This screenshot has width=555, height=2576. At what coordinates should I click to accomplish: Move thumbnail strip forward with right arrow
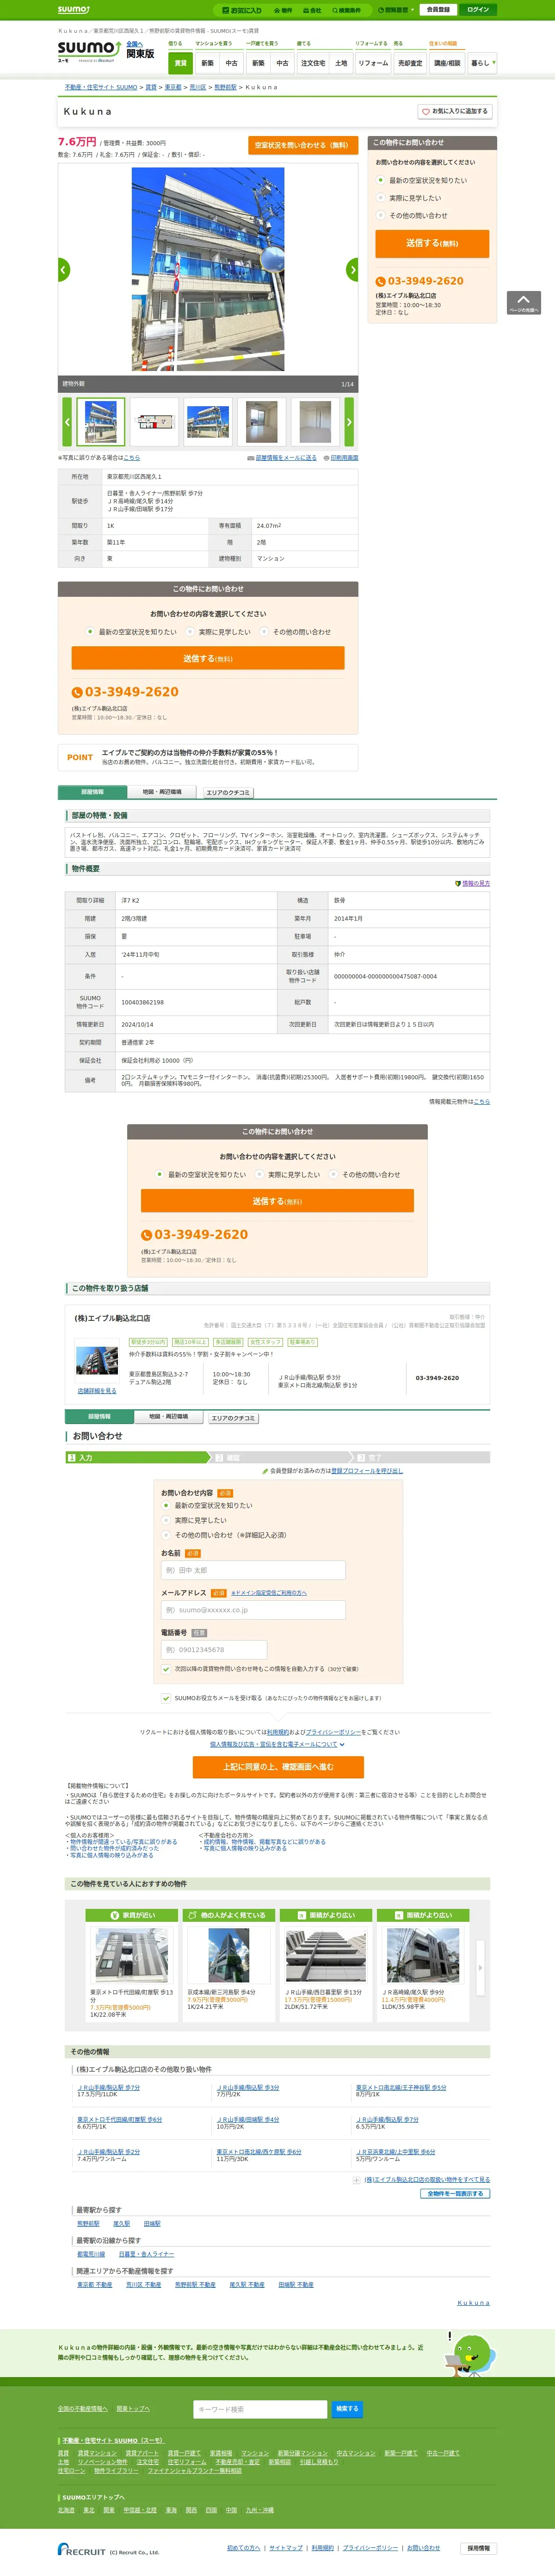pos(349,422)
